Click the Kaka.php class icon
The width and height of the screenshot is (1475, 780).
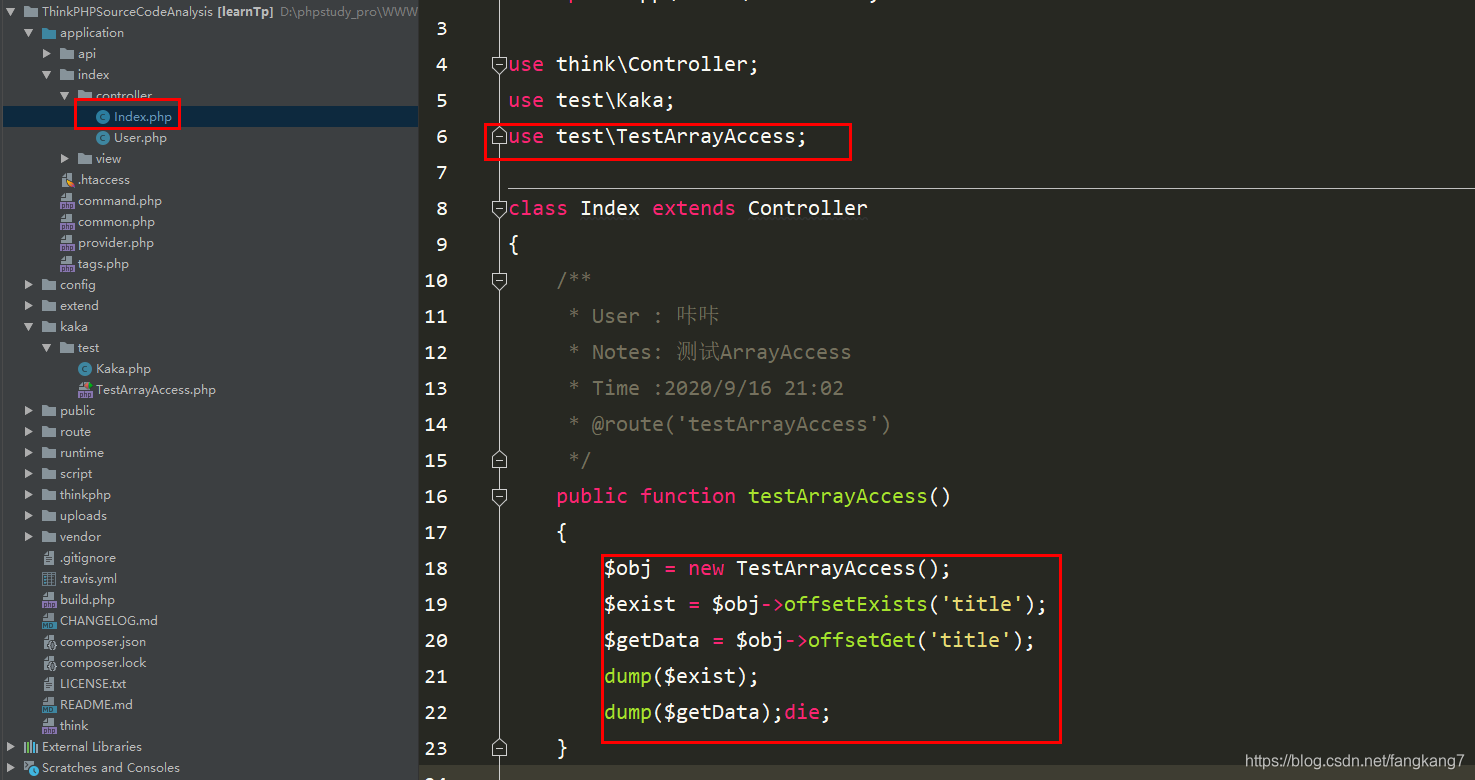85,369
